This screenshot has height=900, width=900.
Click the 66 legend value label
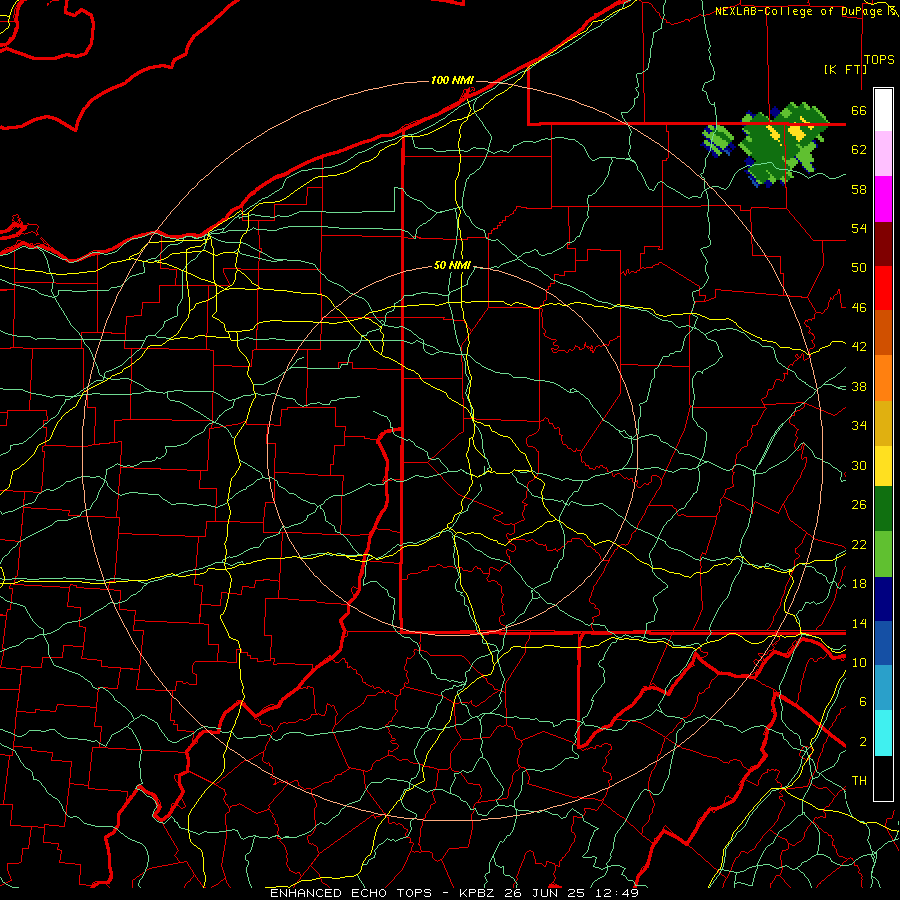tap(859, 110)
